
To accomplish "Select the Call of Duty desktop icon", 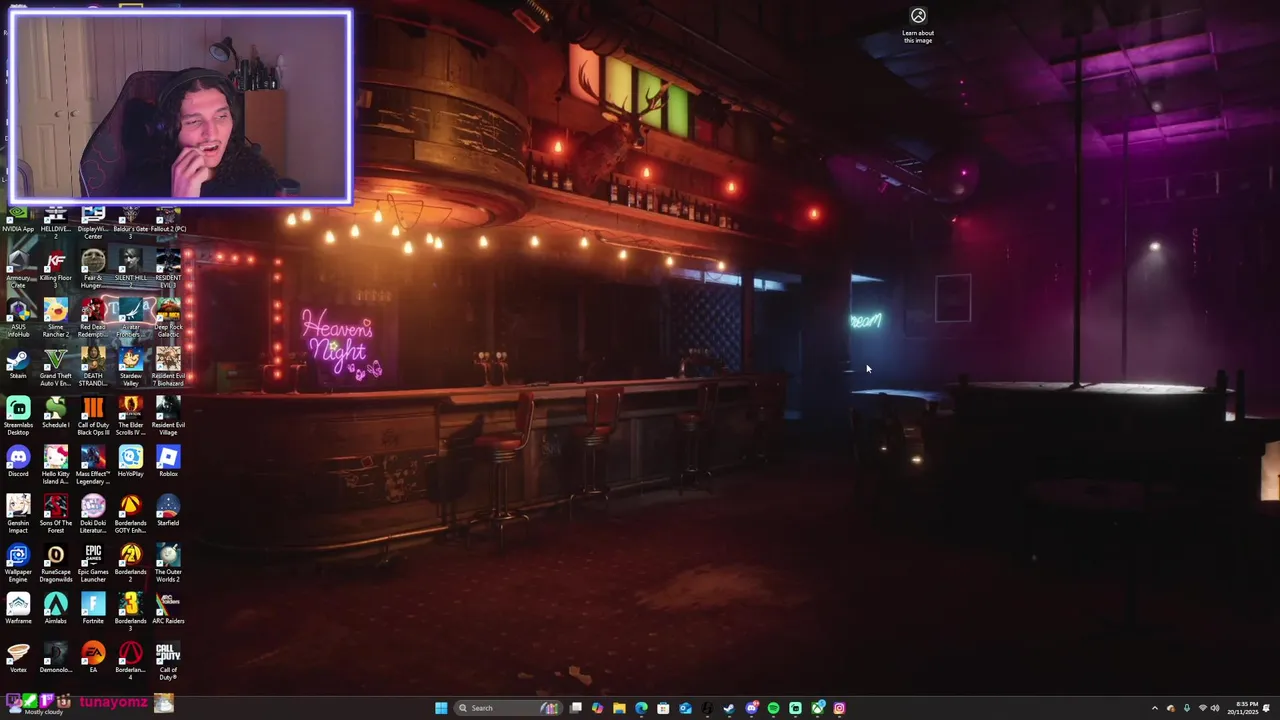I will tap(168, 661).
